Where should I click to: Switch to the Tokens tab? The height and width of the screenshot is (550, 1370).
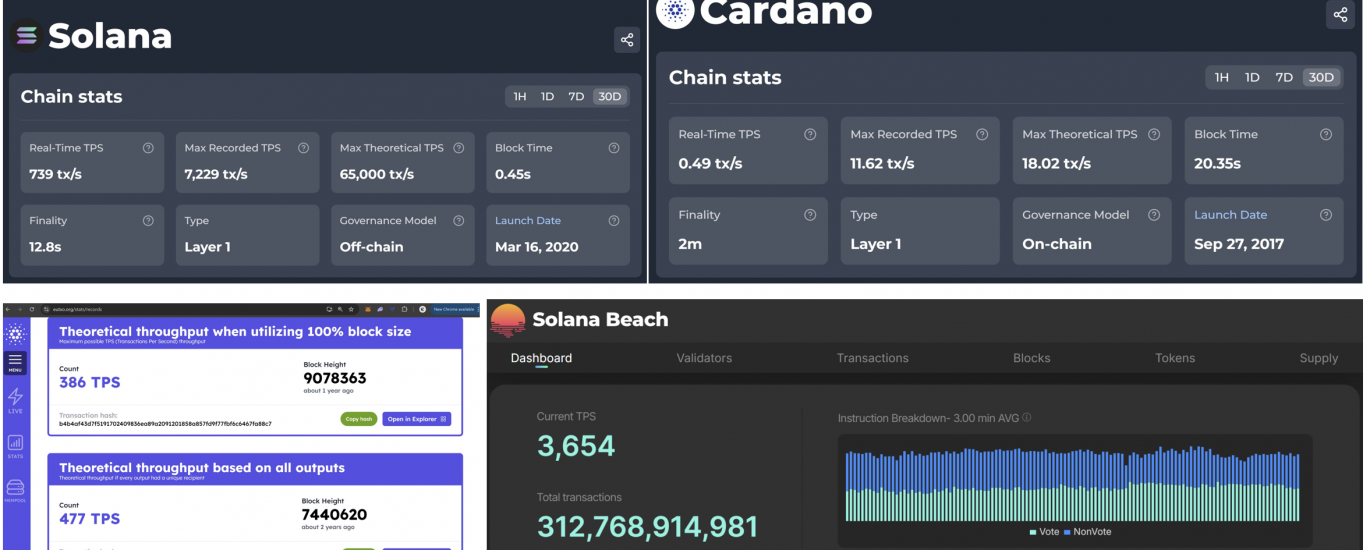click(1175, 358)
